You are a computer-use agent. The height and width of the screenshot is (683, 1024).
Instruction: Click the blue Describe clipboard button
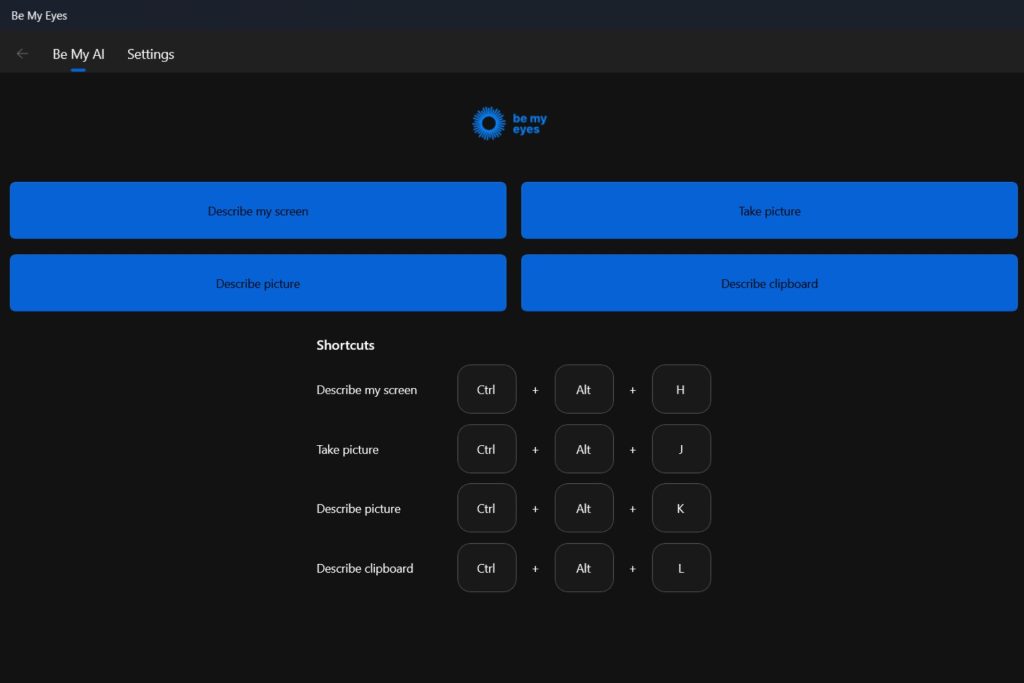point(769,283)
